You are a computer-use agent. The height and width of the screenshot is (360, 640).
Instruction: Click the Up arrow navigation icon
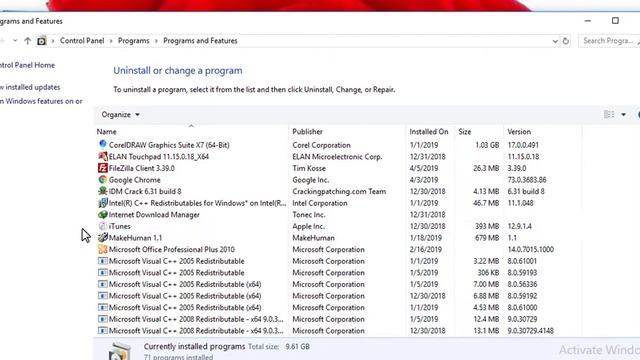point(27,41)
